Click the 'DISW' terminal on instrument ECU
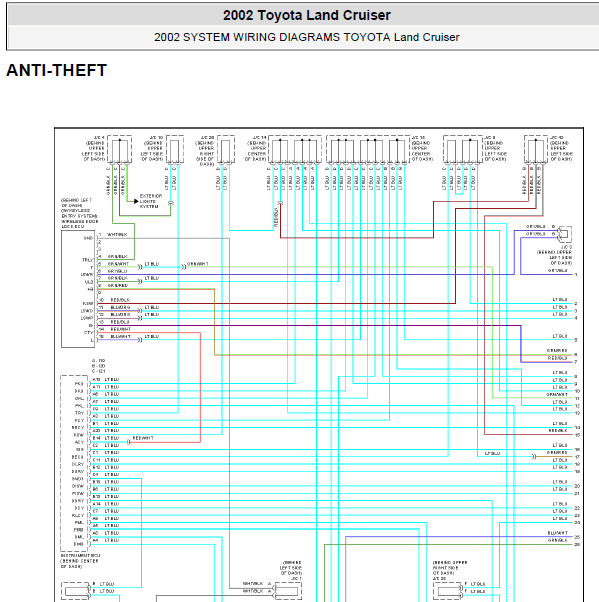Screen dimensions: 599x602 pos(78,486)
